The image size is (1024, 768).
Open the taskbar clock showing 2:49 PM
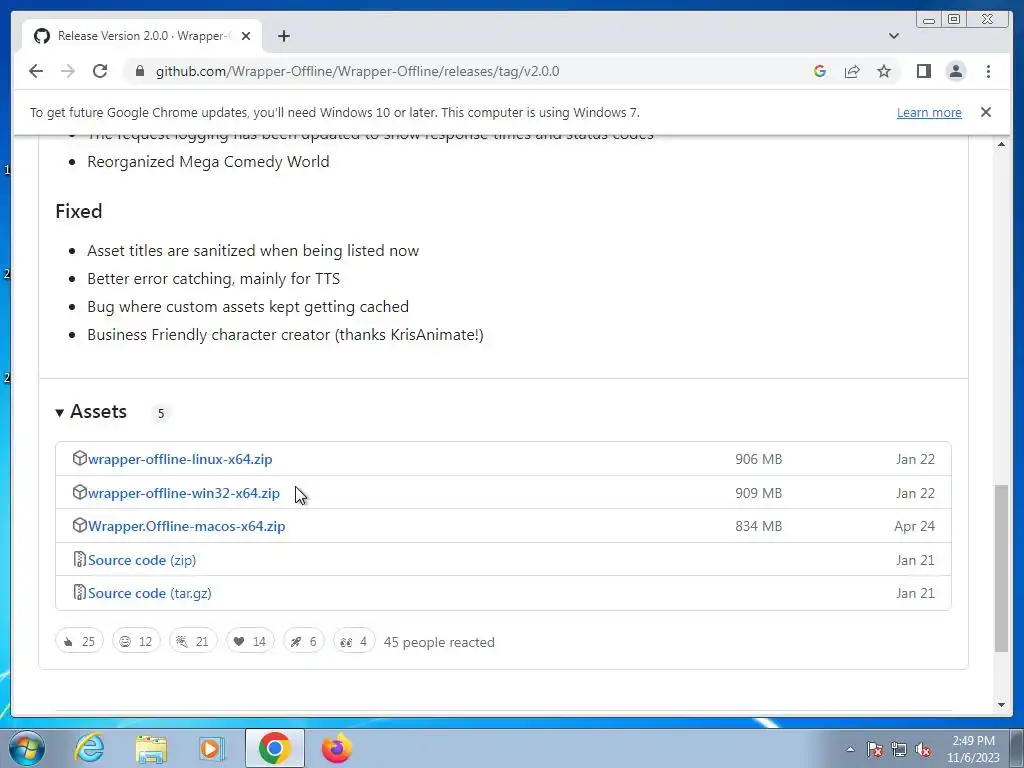pos(973,749)
